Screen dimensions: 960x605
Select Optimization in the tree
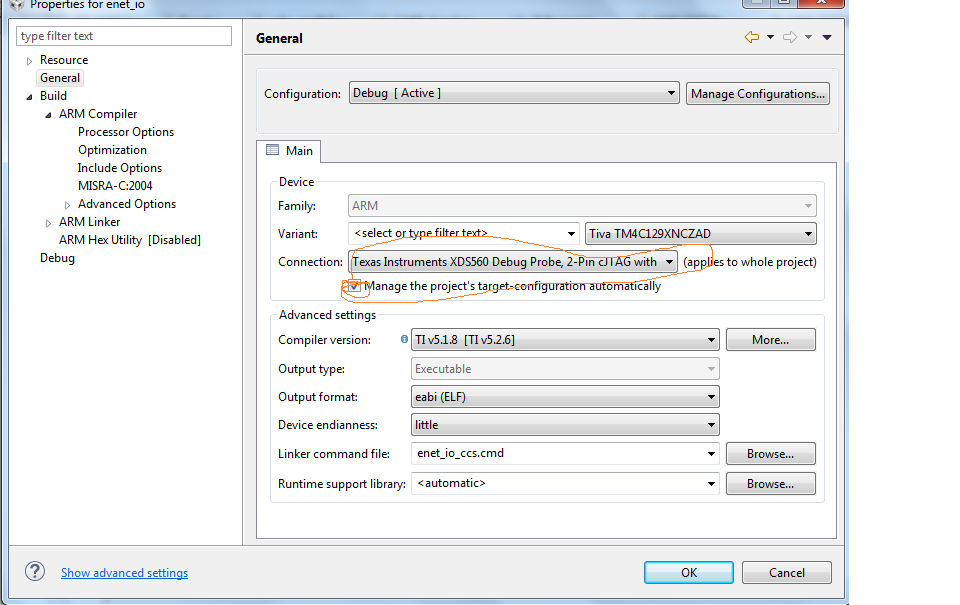click(x=112, y=150)
